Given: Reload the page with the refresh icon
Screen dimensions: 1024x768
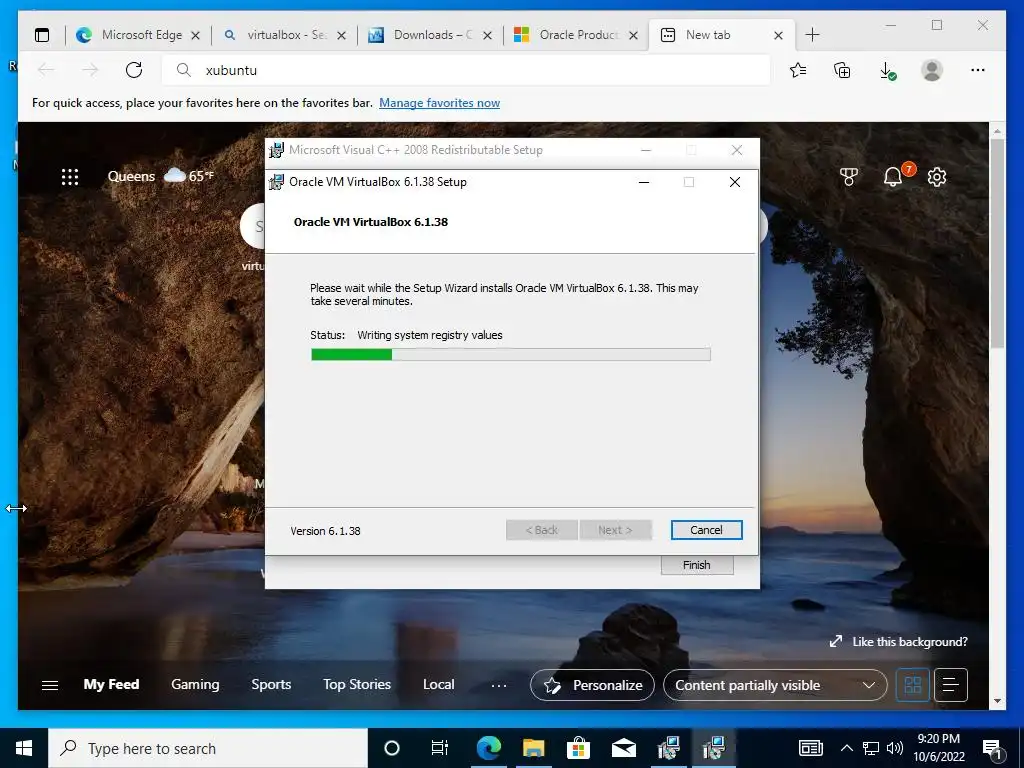Looking at the screenshot, I should pos(134,70).
